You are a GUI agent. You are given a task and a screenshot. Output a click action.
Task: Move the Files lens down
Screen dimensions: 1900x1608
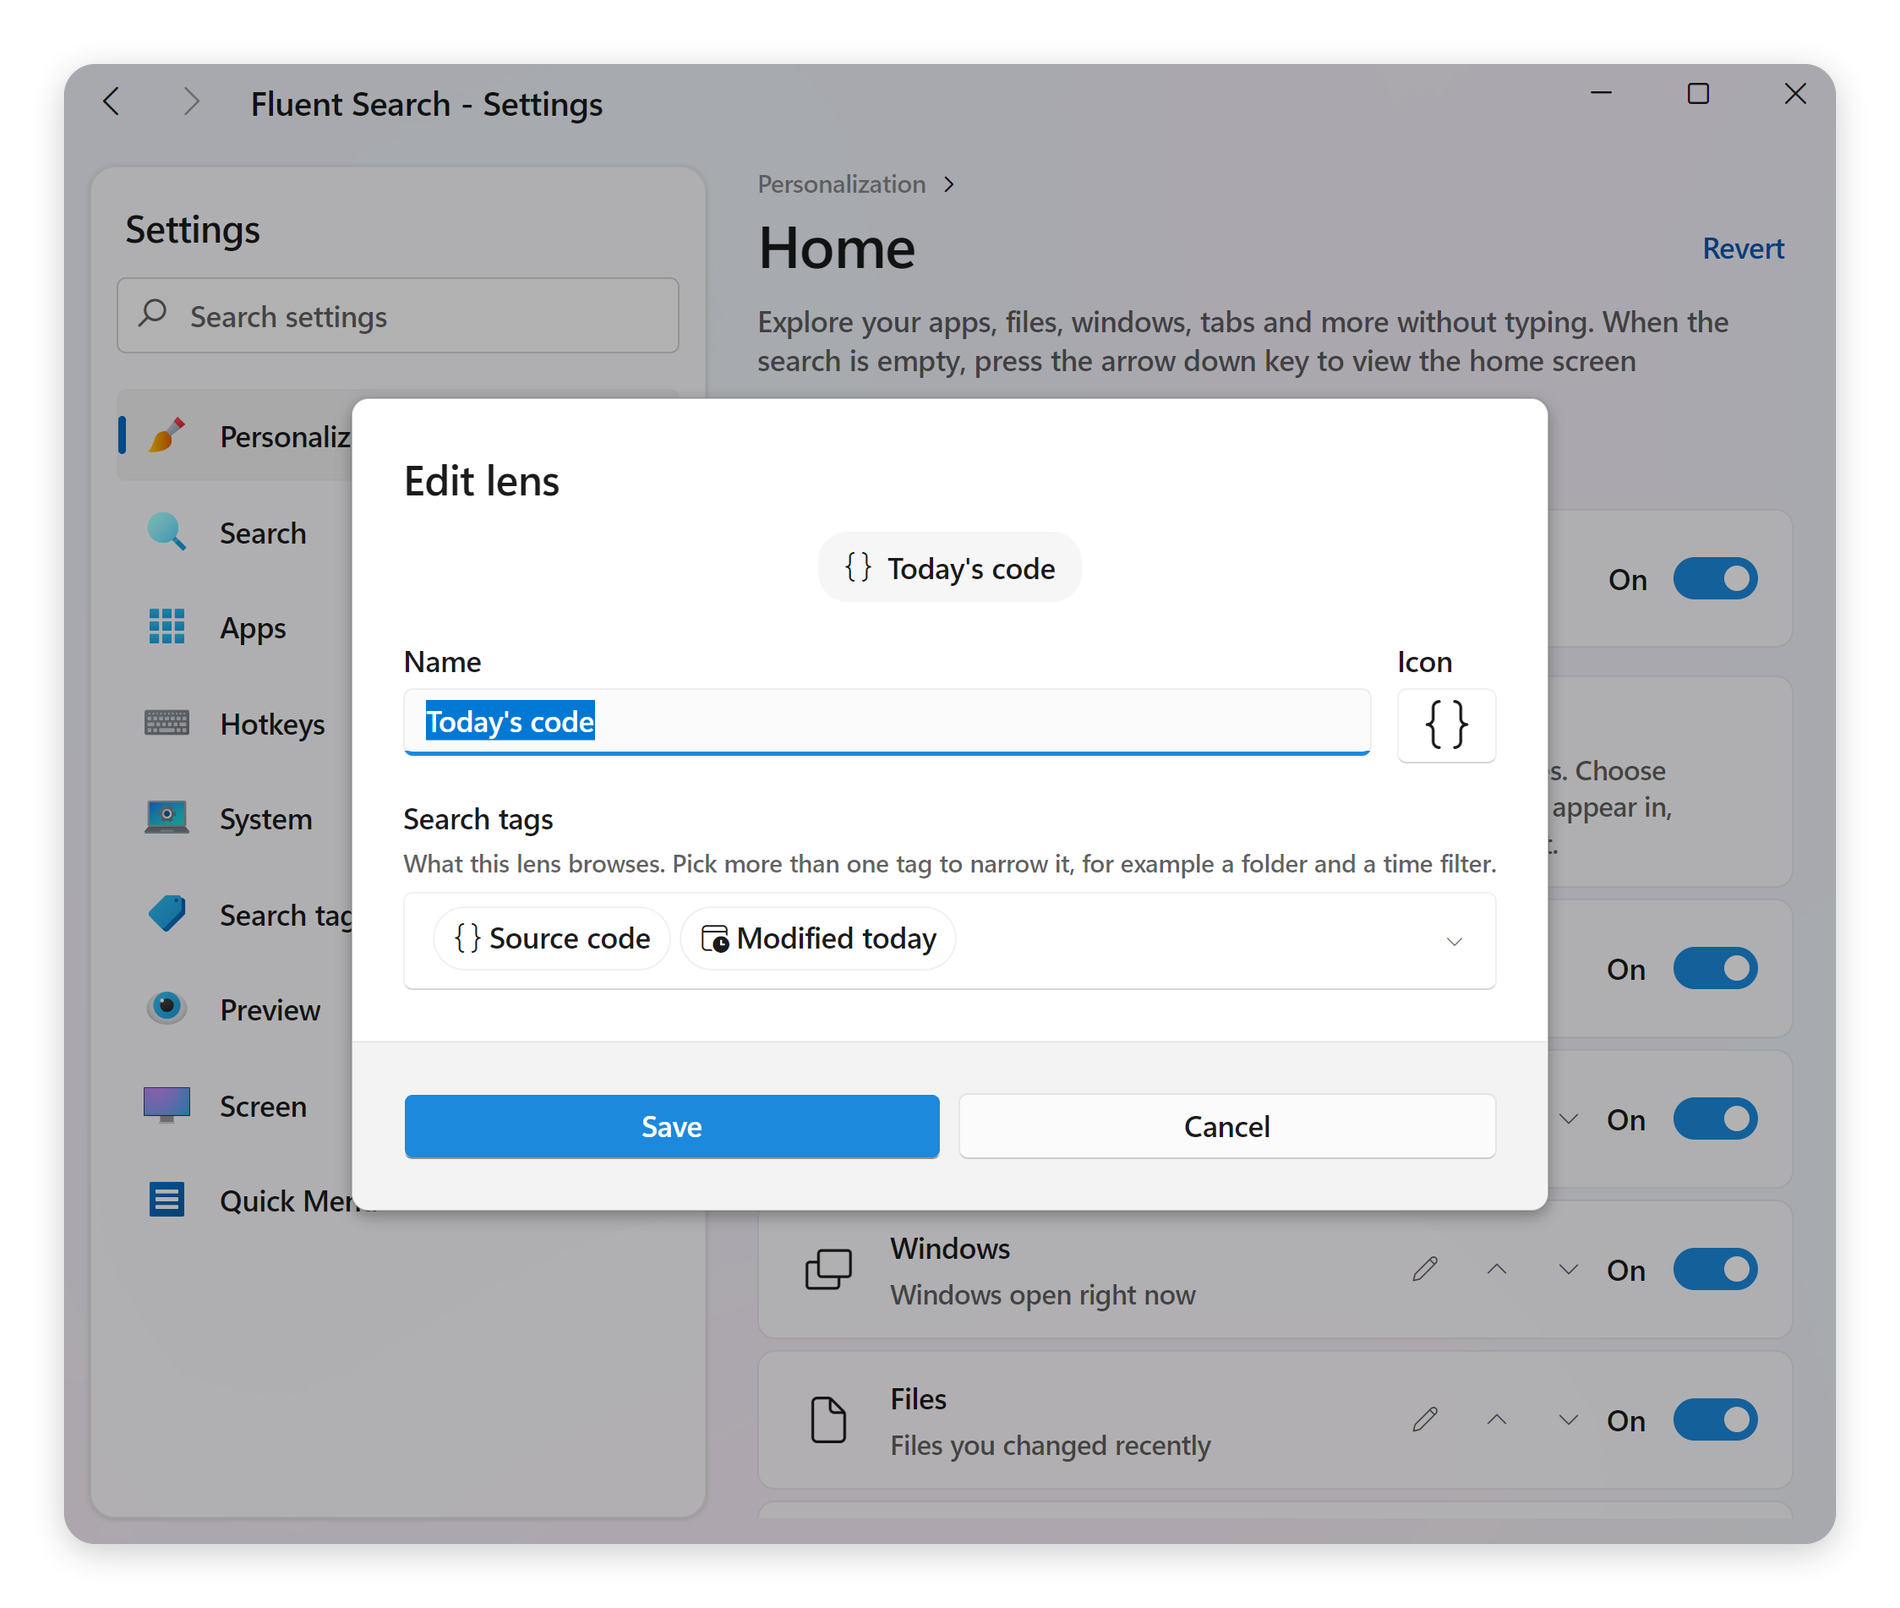(x=1568, y=1419)
